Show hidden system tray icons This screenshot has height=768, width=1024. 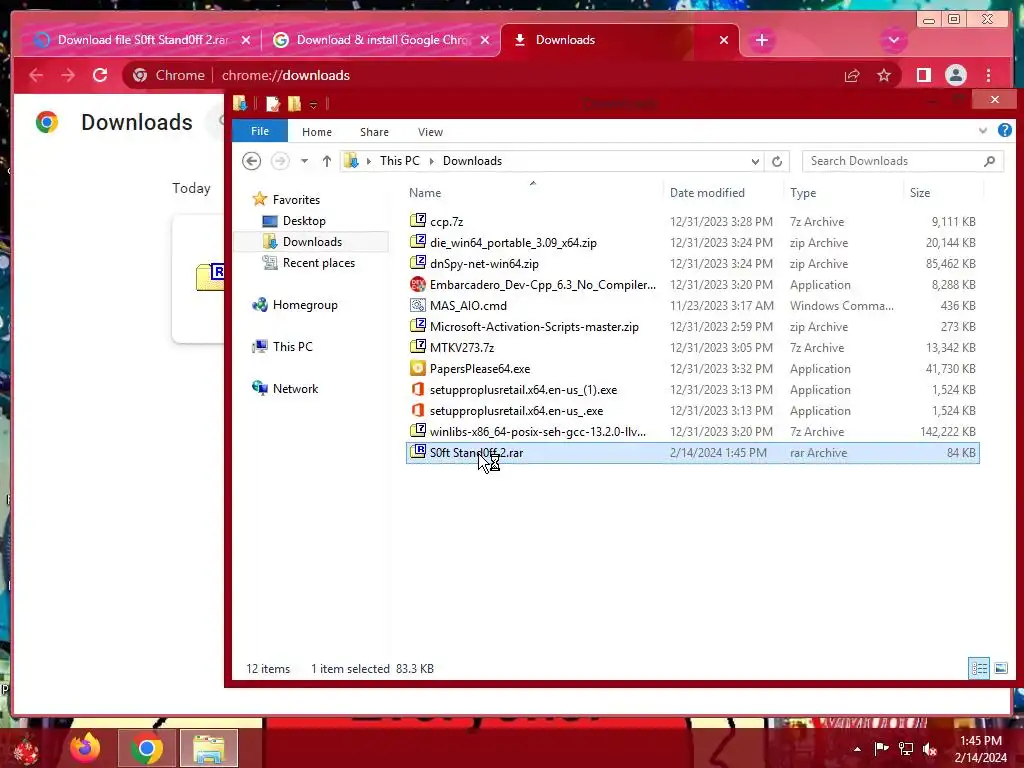(x=857, y=749)
